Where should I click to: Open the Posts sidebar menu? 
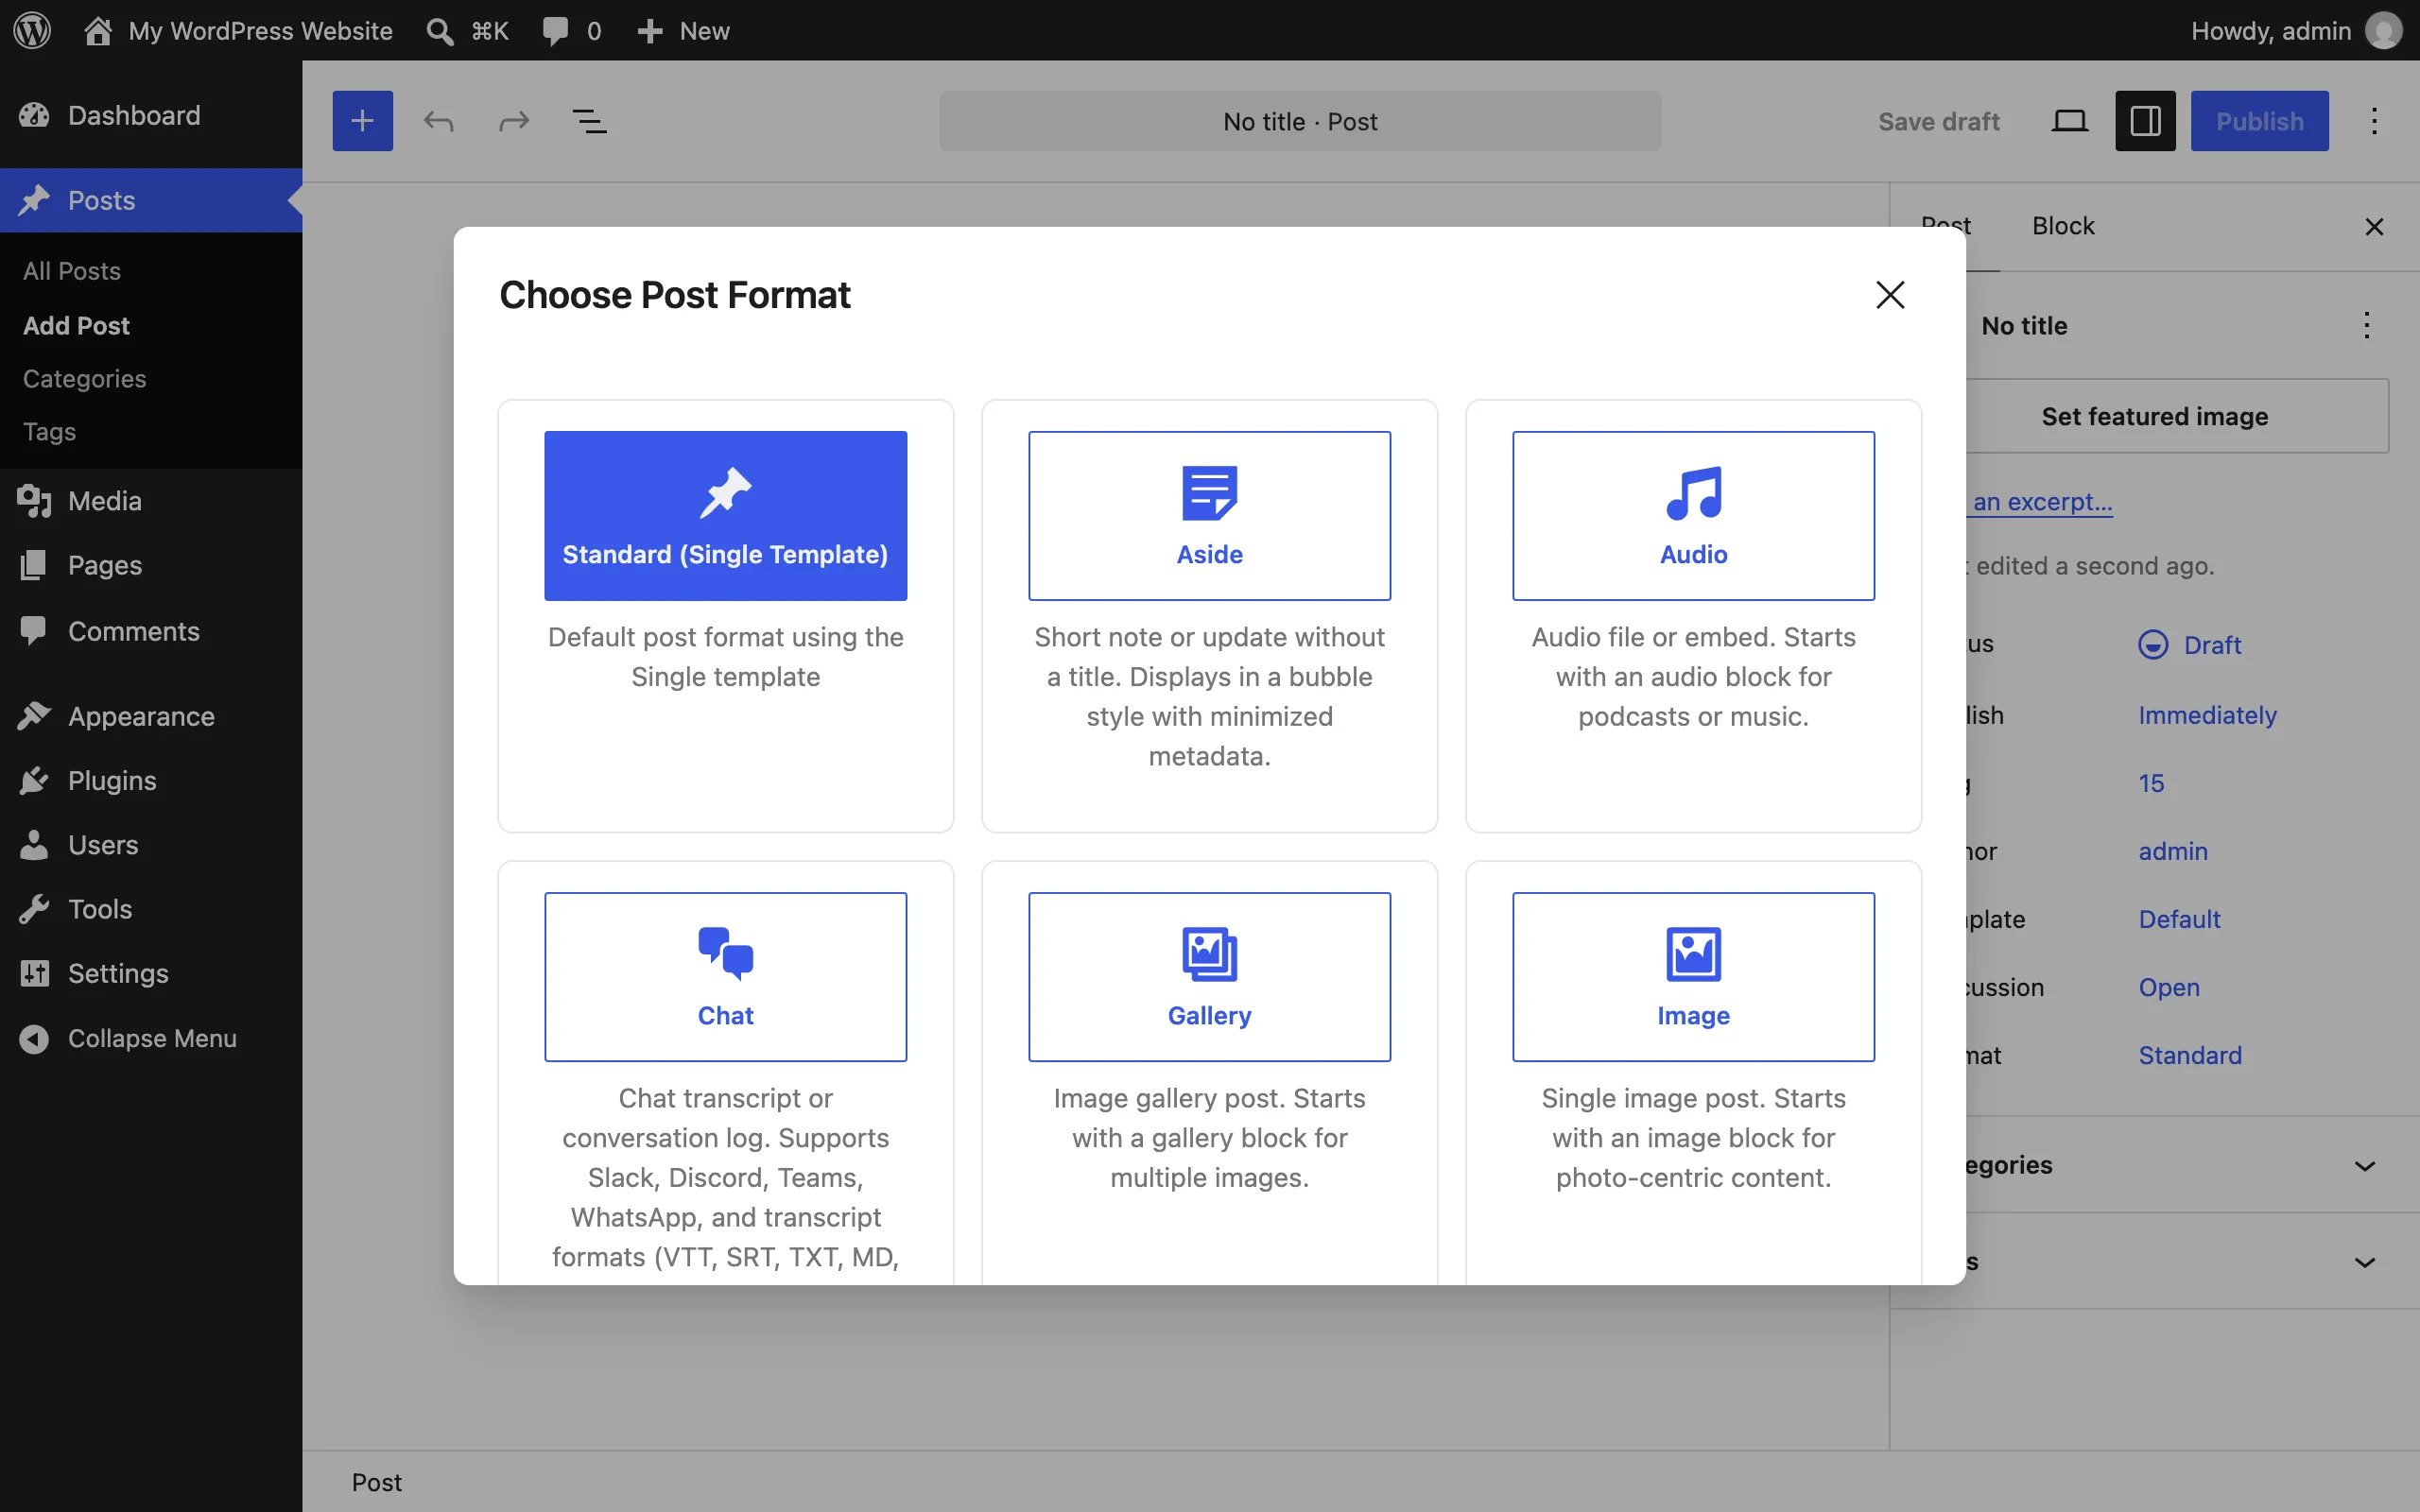(x=151, y=200)
